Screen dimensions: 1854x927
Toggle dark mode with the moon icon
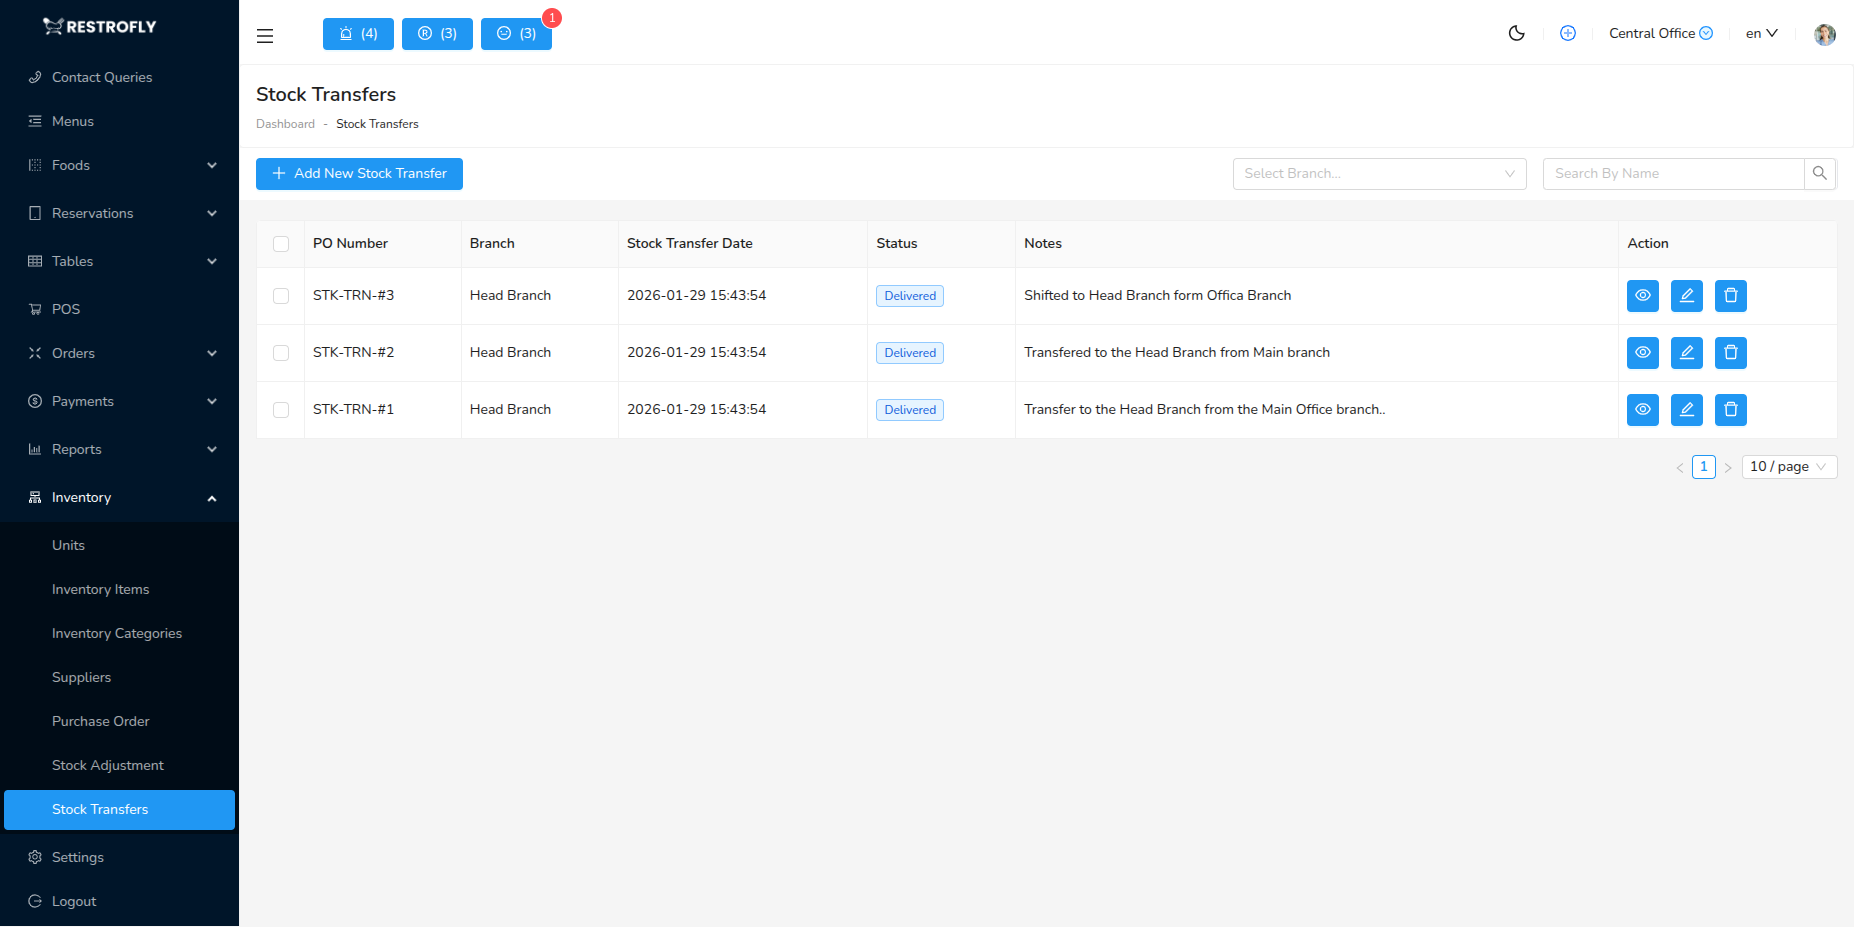[x=1517, y=33]
